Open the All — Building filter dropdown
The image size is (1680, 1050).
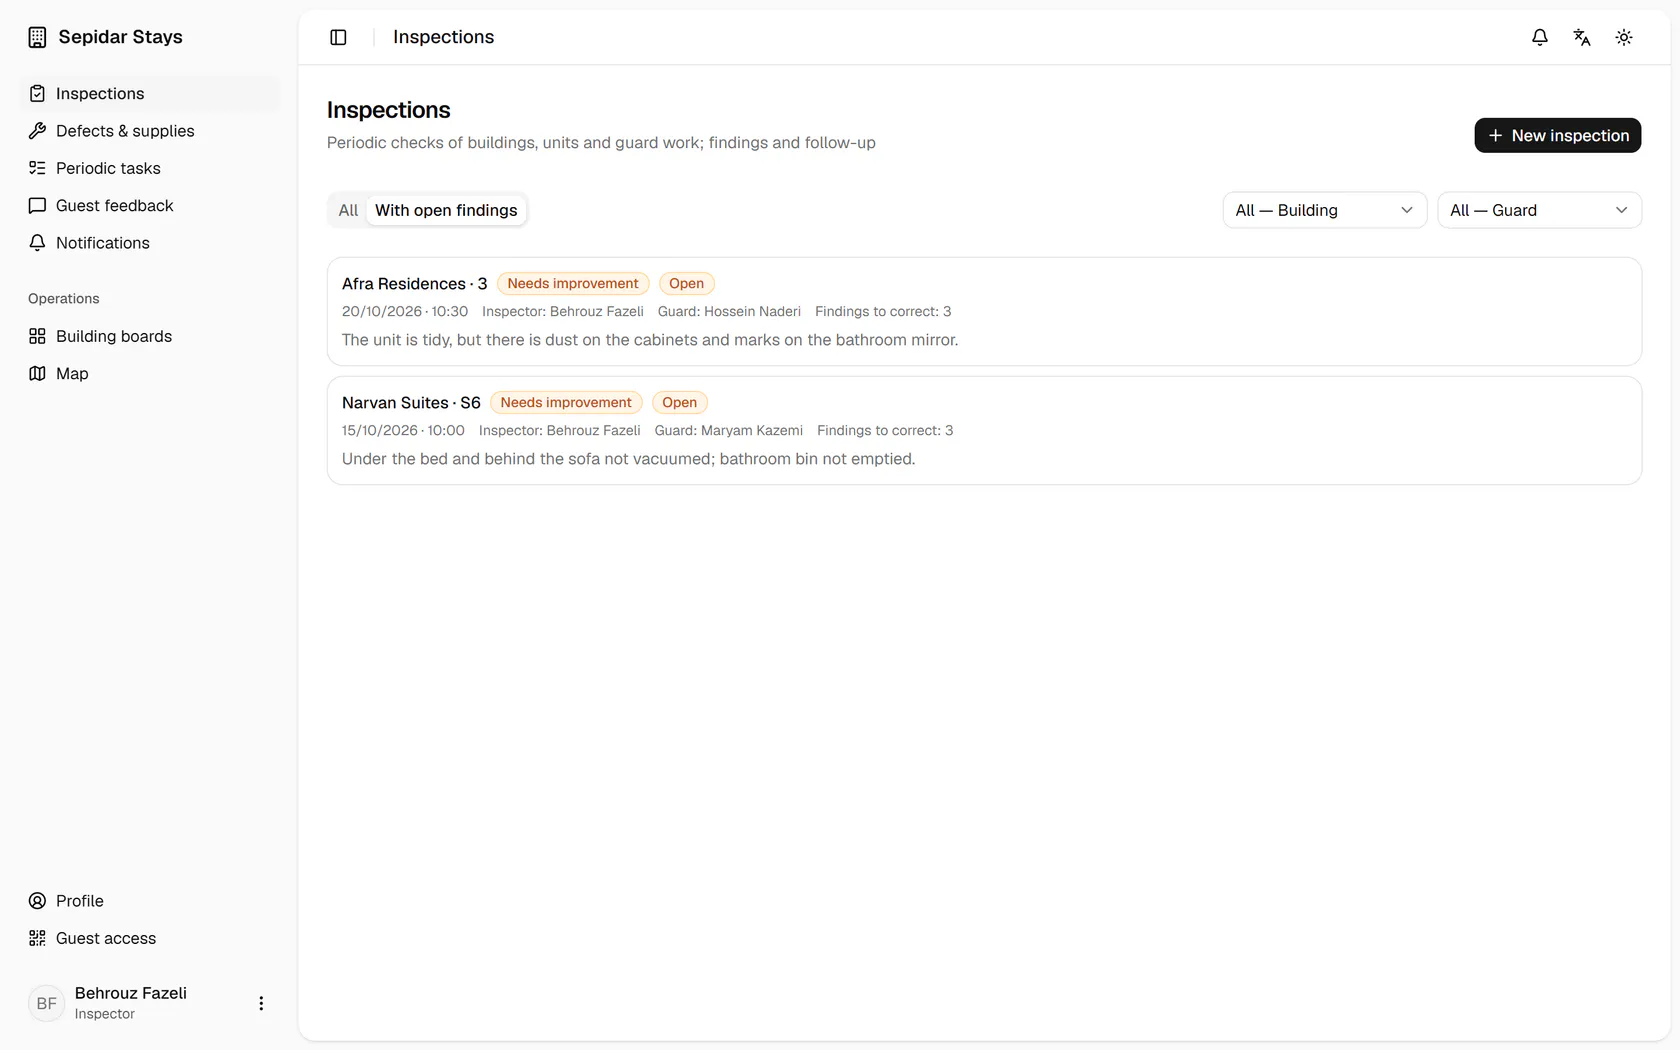1324,210
